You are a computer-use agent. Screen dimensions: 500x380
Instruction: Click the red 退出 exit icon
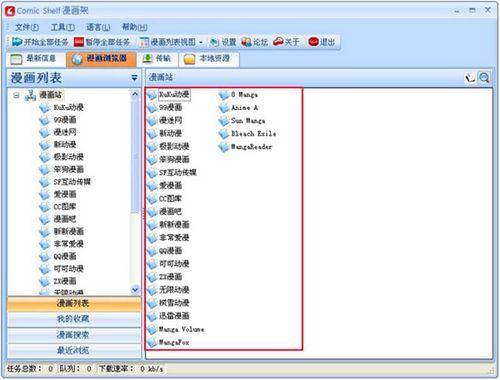(x=313, y=42)
